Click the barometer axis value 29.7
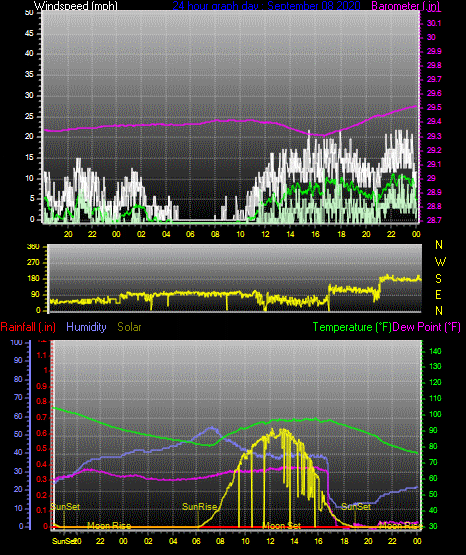This screenshot has width=466, height=555. coord(434,79)
